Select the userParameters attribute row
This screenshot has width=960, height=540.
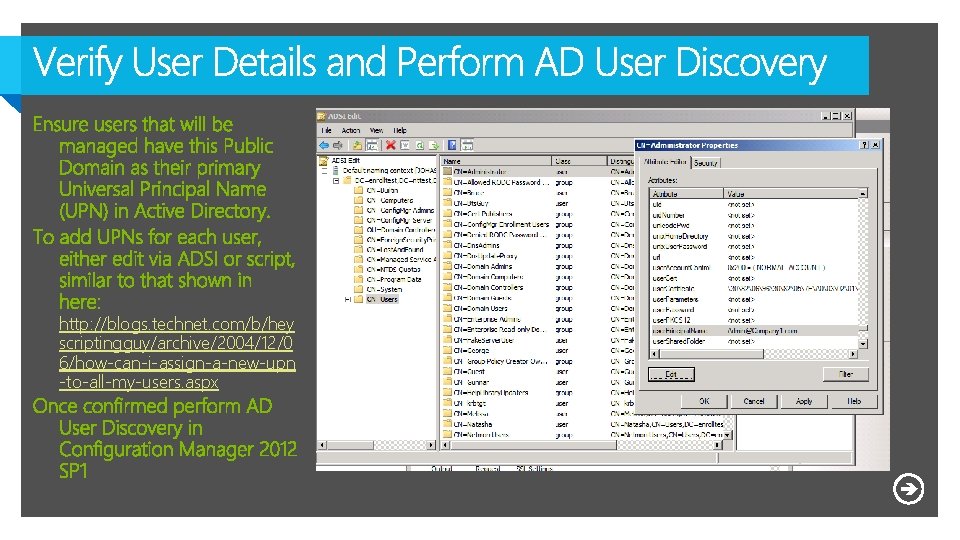[x=754, y=299]
